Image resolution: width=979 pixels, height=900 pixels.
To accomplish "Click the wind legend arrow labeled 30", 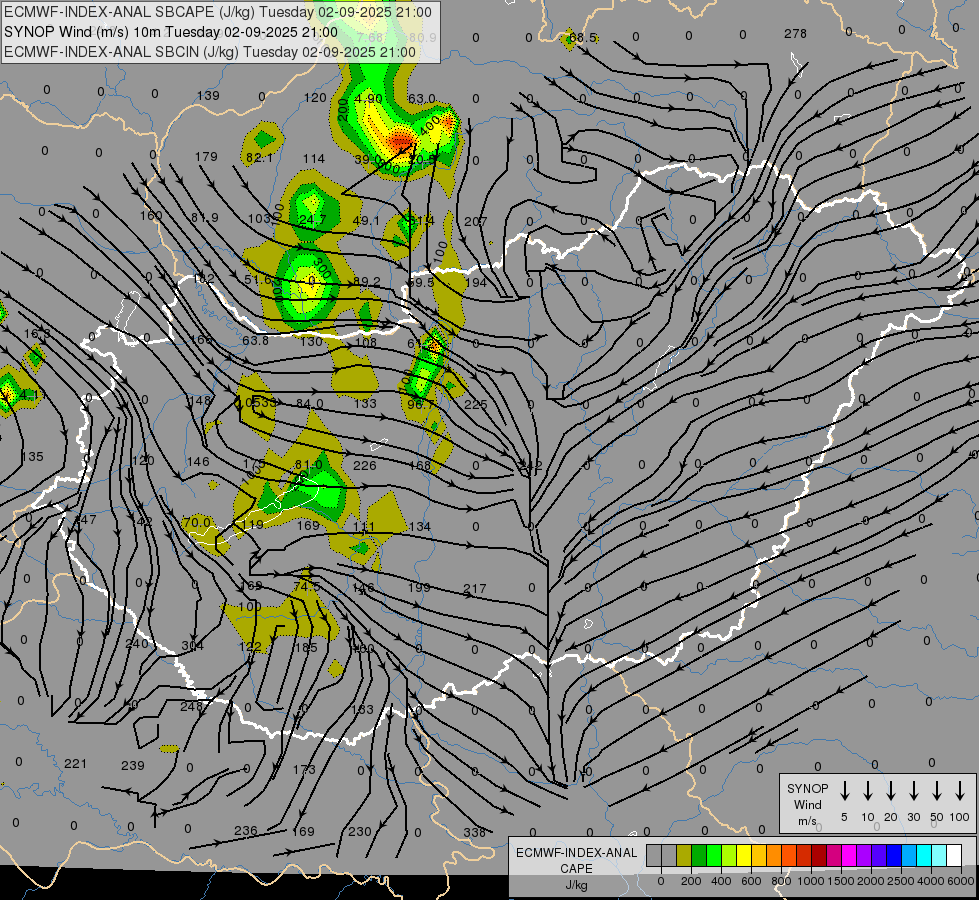I will (x=913, y=791).
